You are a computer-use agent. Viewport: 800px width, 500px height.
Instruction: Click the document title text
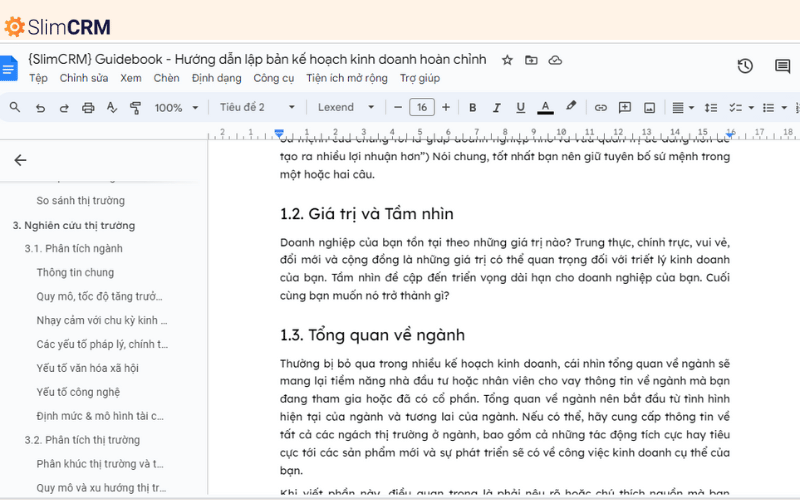[257, 59]
